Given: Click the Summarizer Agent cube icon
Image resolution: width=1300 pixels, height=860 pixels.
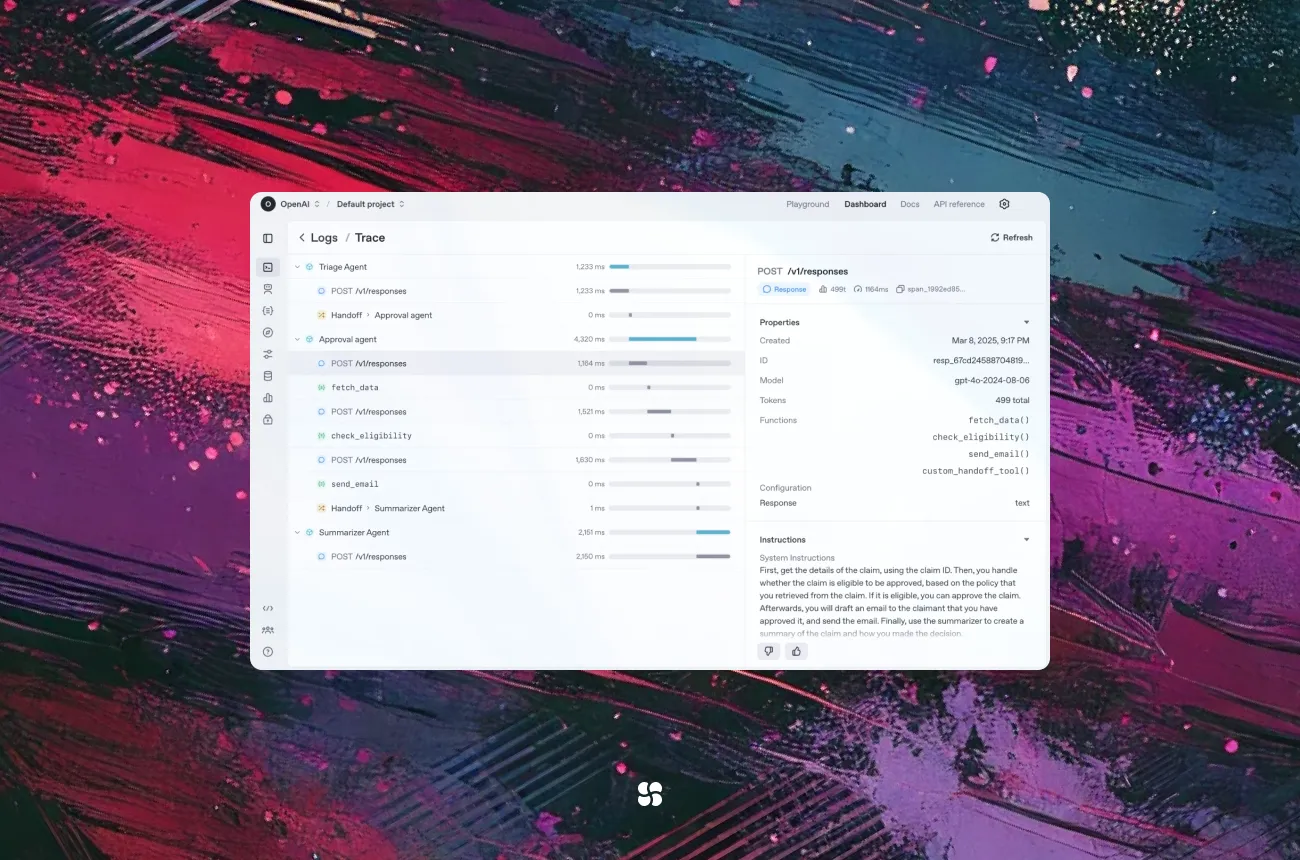Looking at the screenshot, I should tap(310, 533).
